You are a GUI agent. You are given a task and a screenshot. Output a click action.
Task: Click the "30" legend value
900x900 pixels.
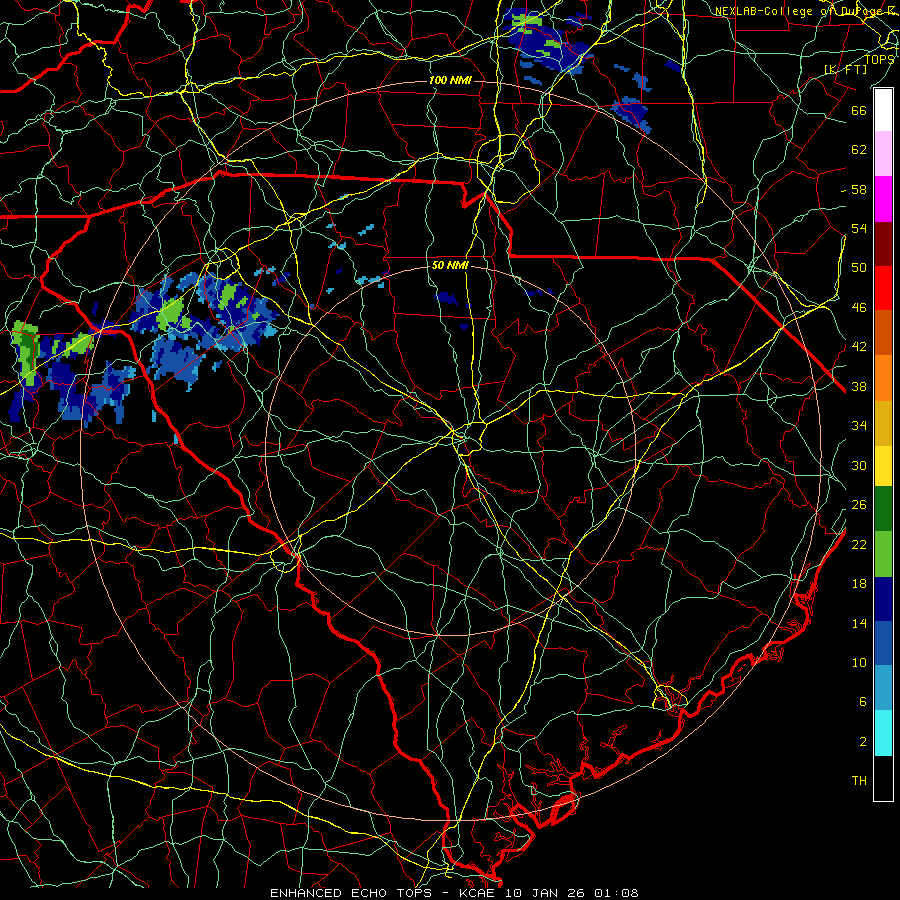[x=859, y=465]
